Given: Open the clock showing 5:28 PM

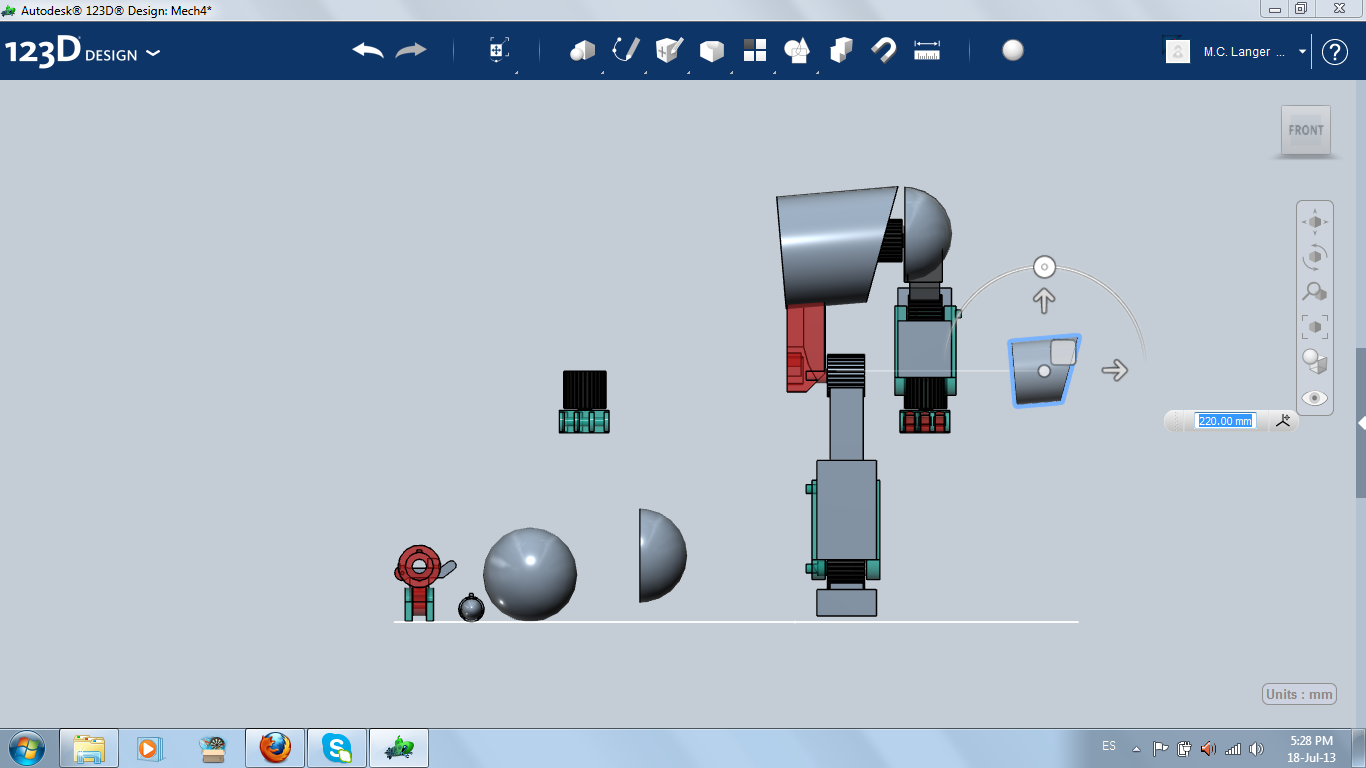Looking at the screenshot, I should coord(1313,749).
